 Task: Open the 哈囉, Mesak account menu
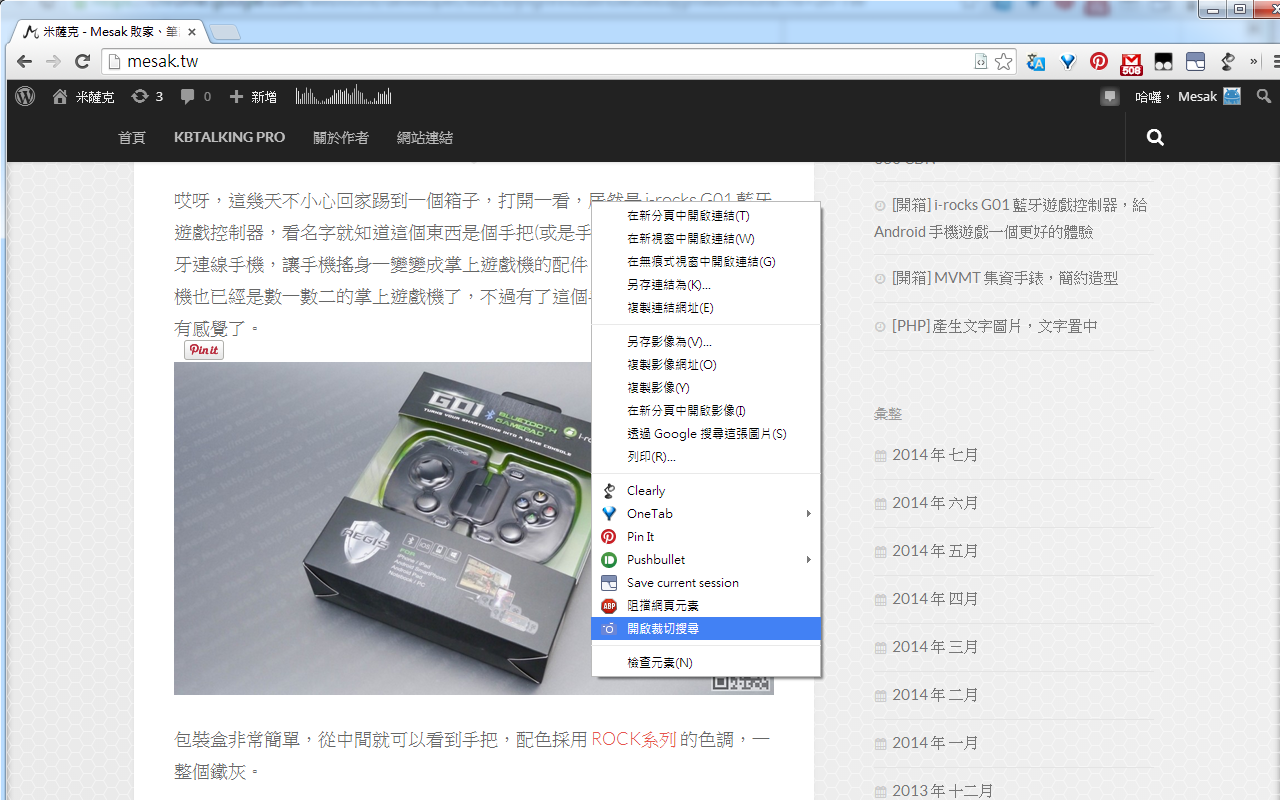pos(1187,97)
